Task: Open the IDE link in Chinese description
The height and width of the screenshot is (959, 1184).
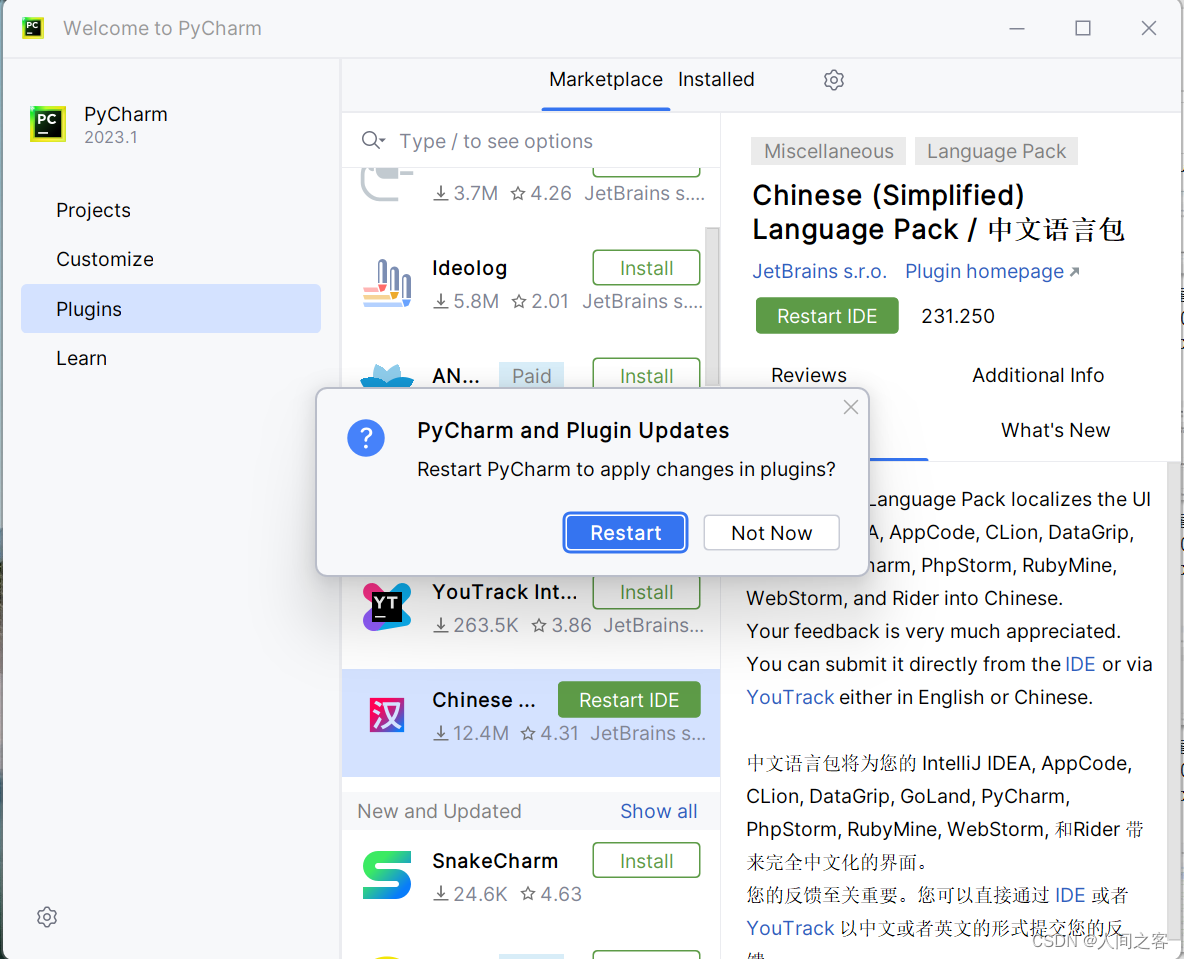Action: [1069, 896]
